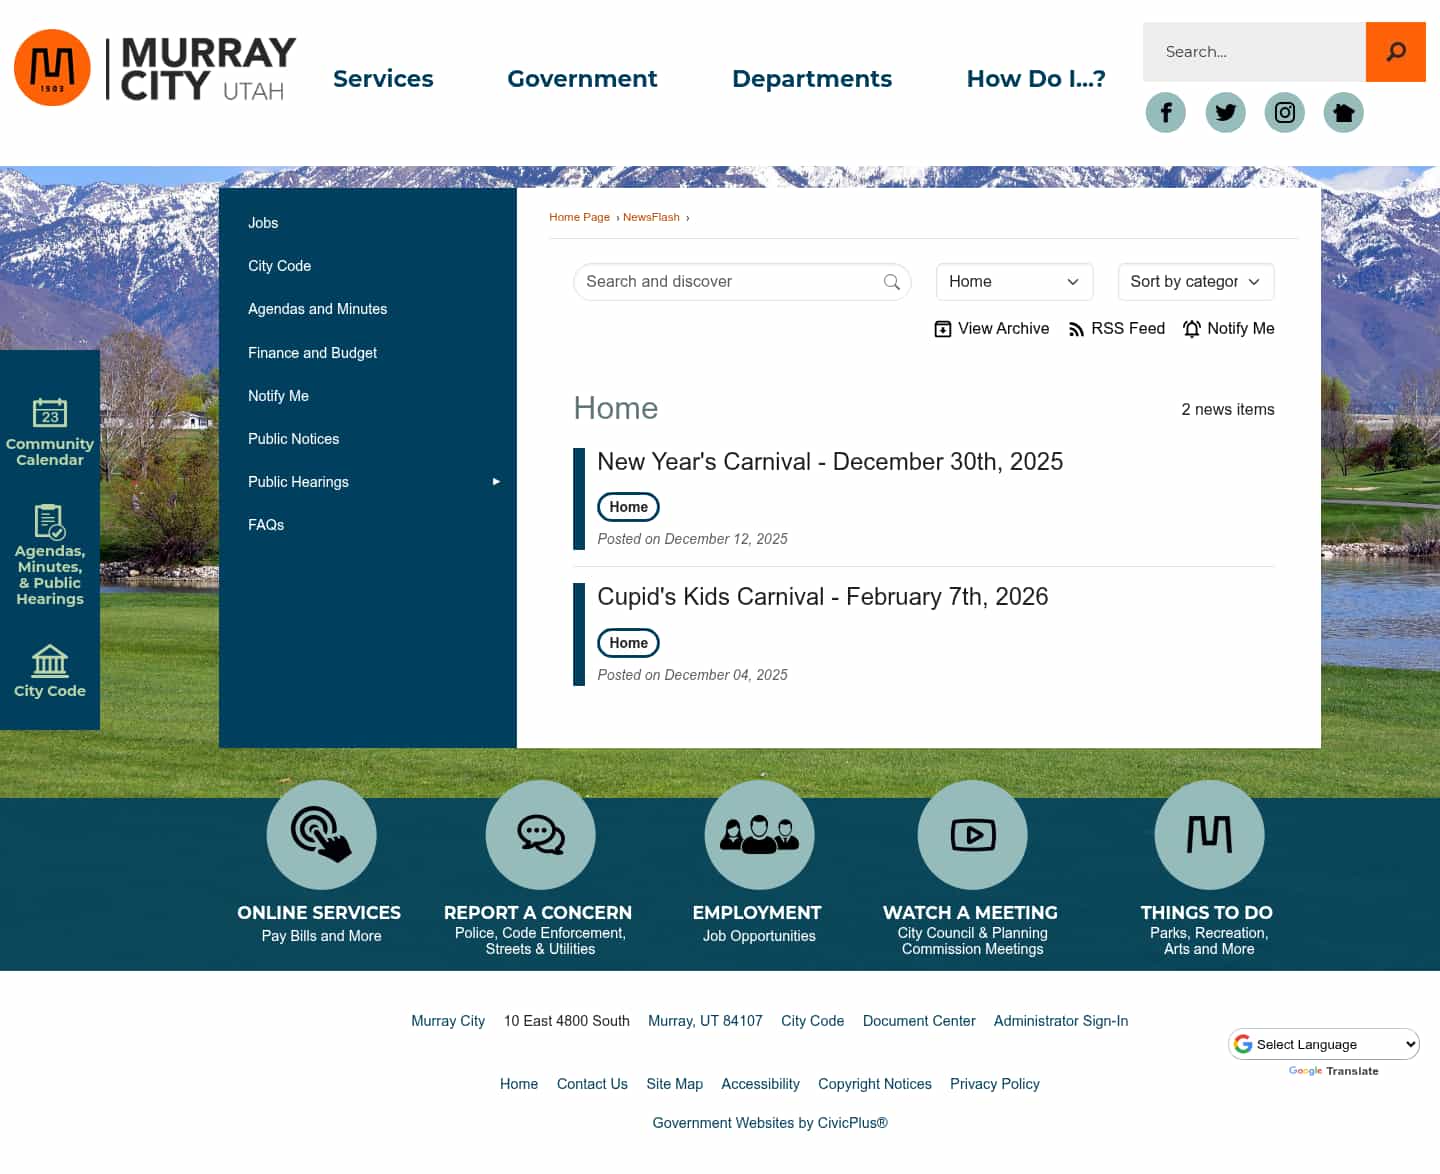Screen dimensions: 1440x1174
Task: Open the New Year's Carnival news article
Action: tap(830, 462)
